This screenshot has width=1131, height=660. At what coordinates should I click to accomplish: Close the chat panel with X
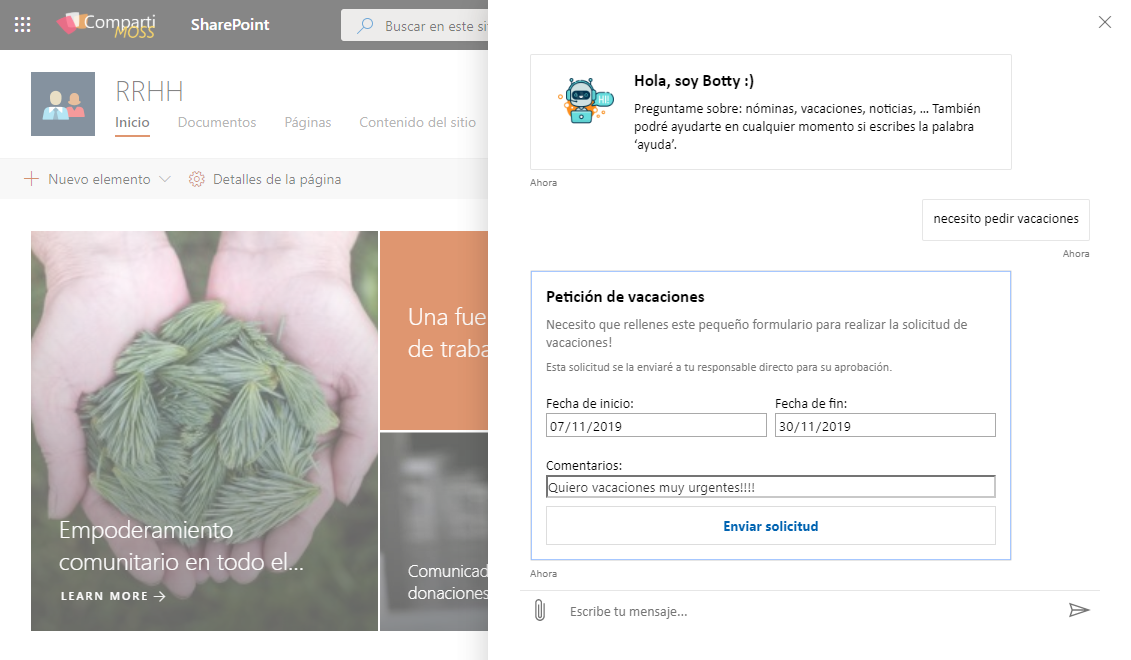click(1104, 22)
